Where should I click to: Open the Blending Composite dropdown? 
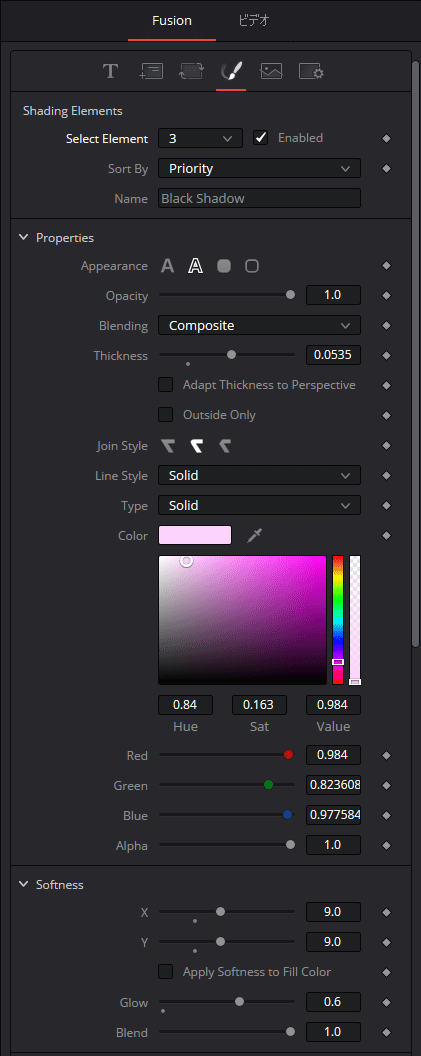[x=259, y=325]
